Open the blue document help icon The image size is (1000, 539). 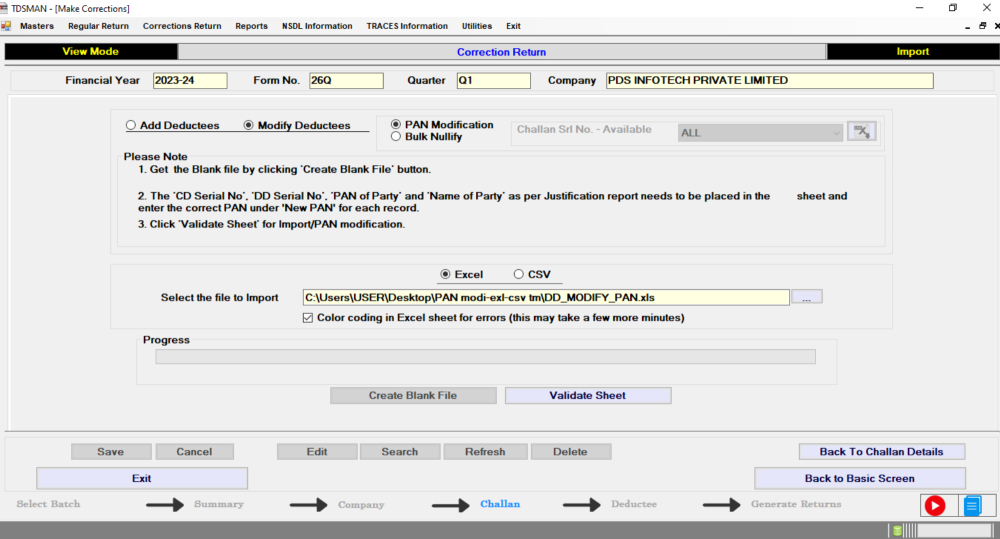[972, 506]
